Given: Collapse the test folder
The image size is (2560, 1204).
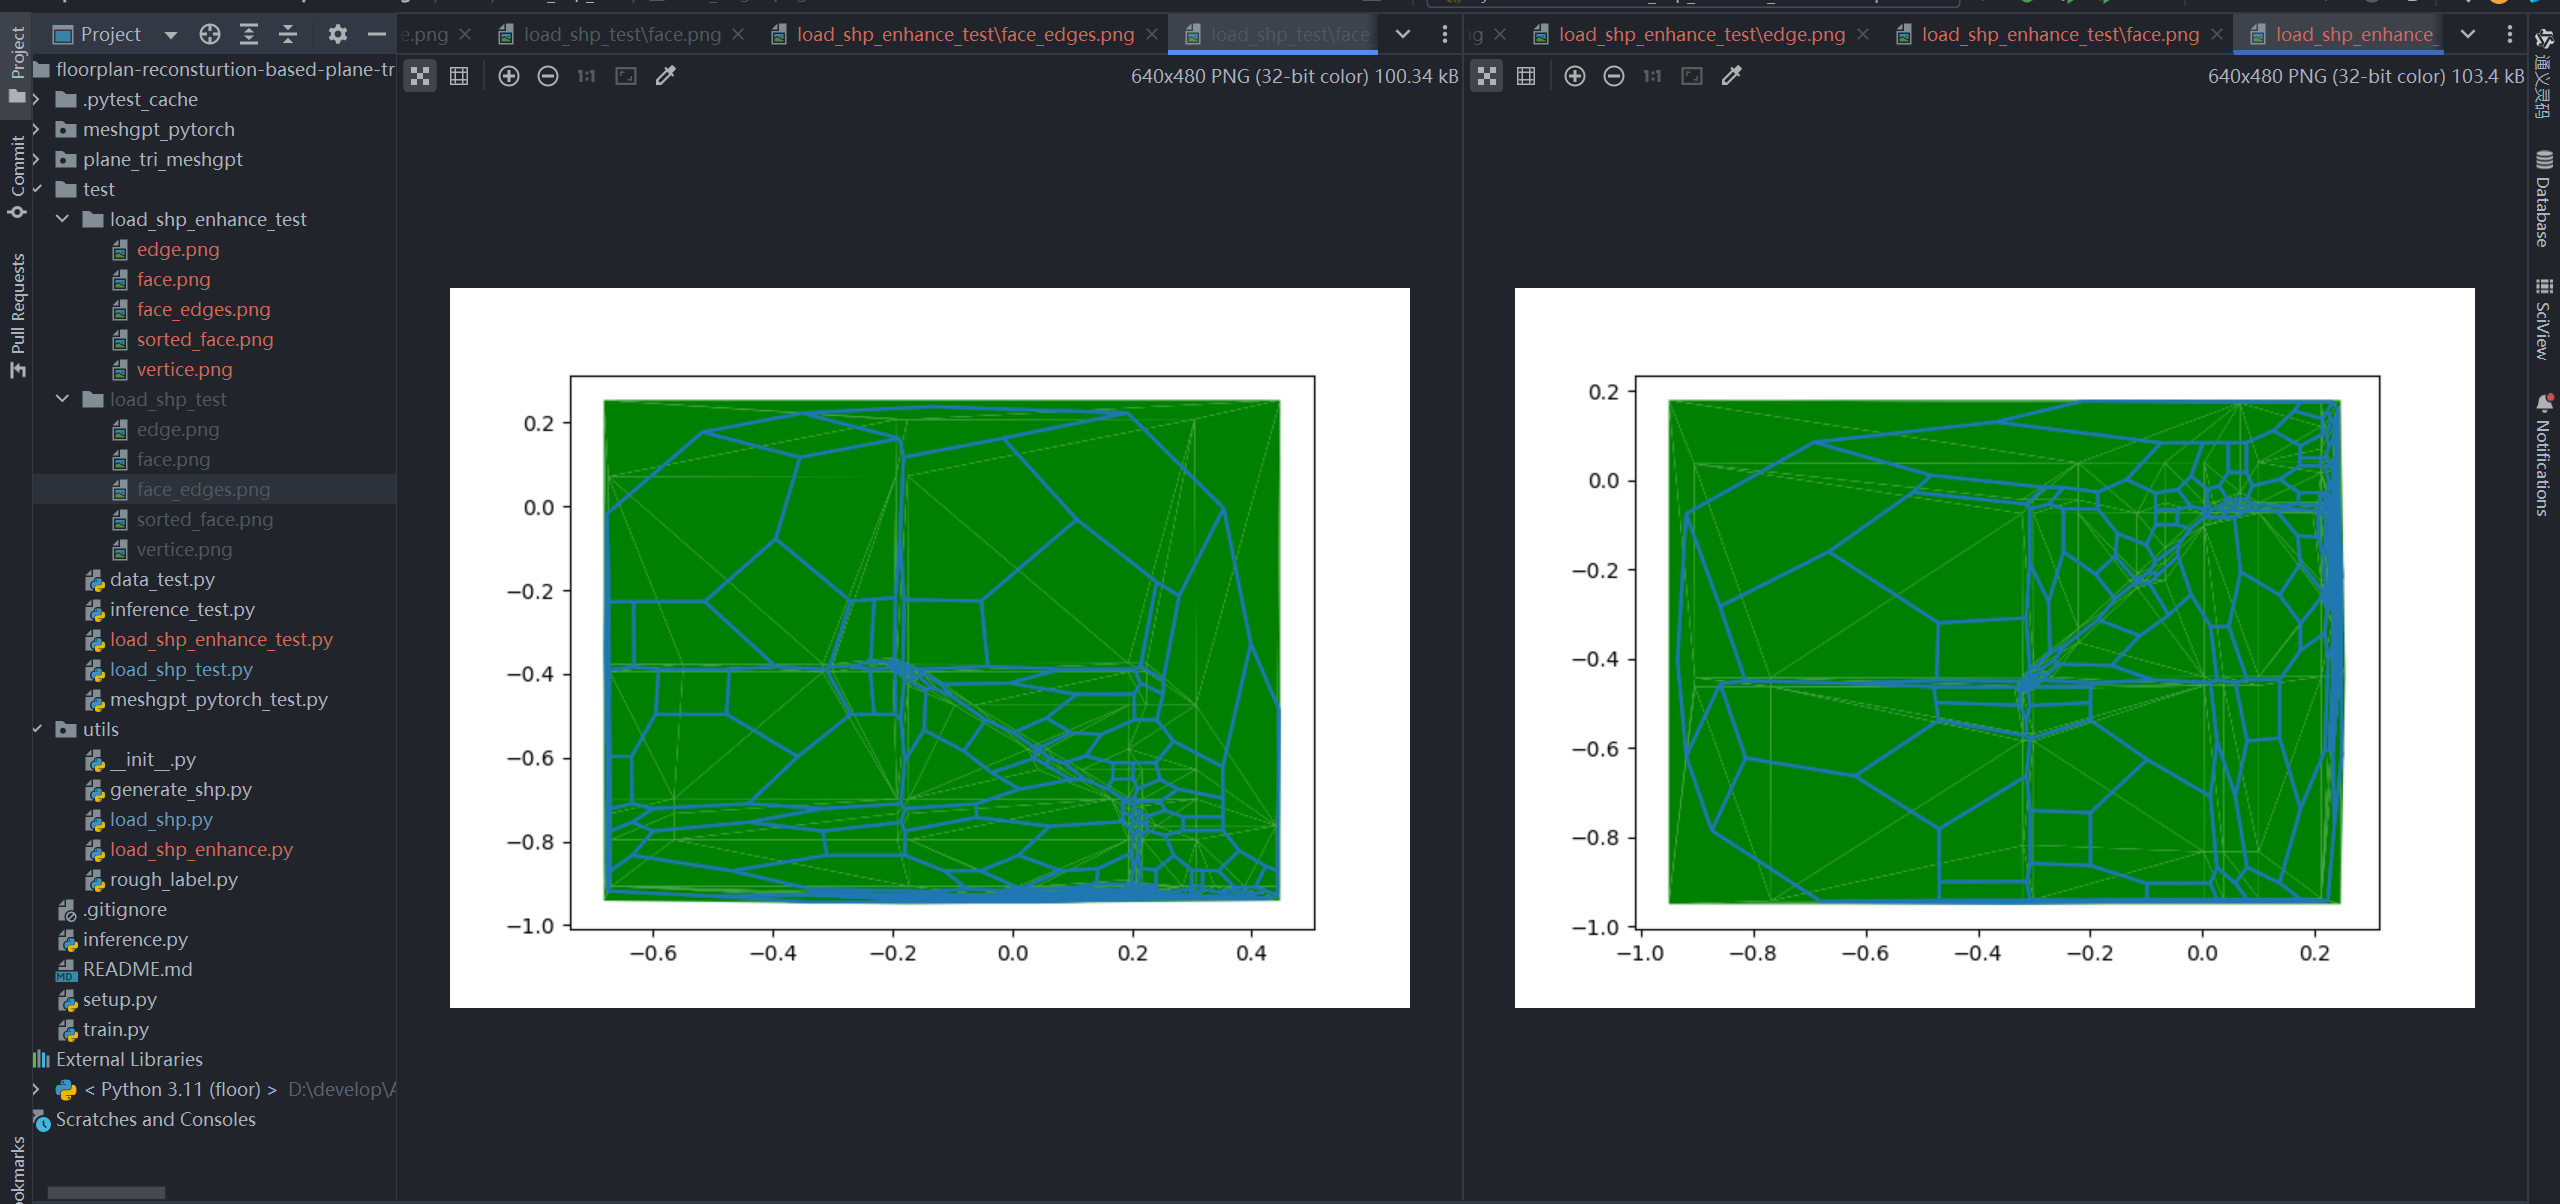Looking at the screenshot, I should pos(37,189).
